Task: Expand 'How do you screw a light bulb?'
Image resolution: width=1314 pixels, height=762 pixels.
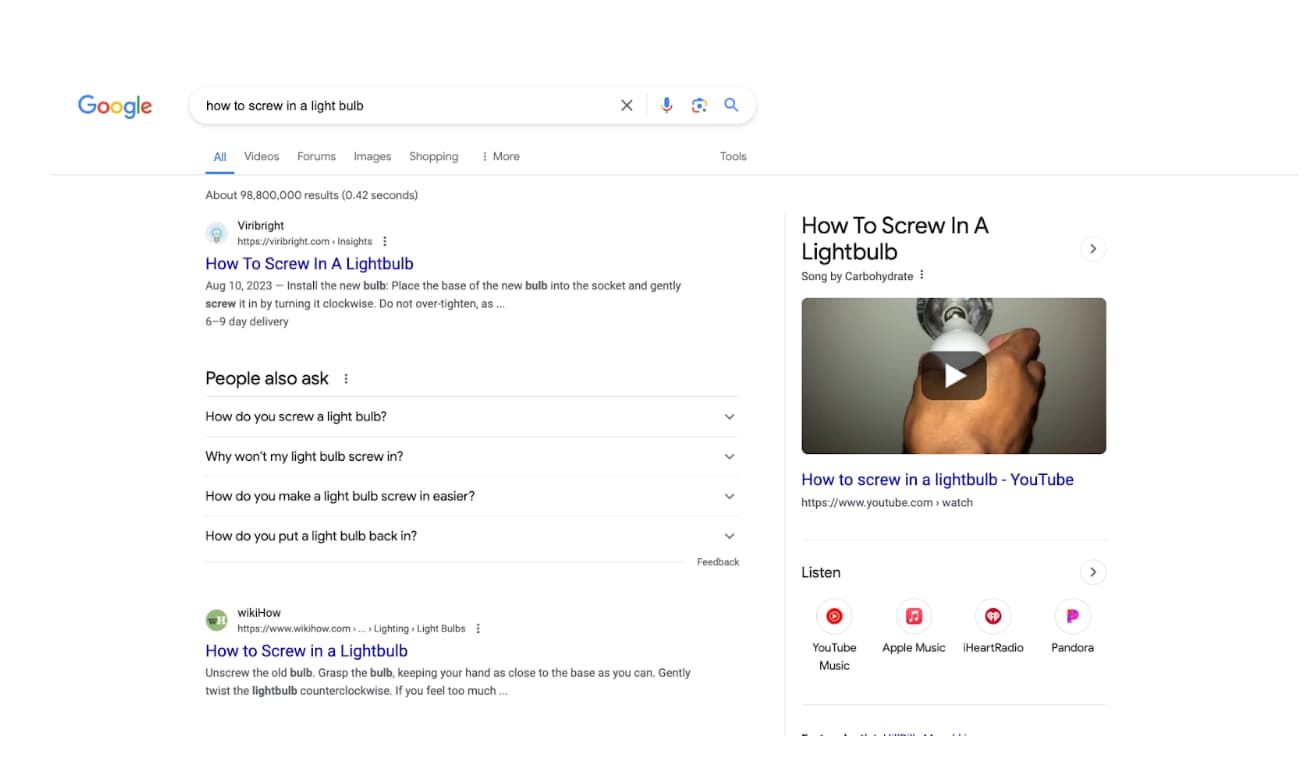Action: click(472, 417)
